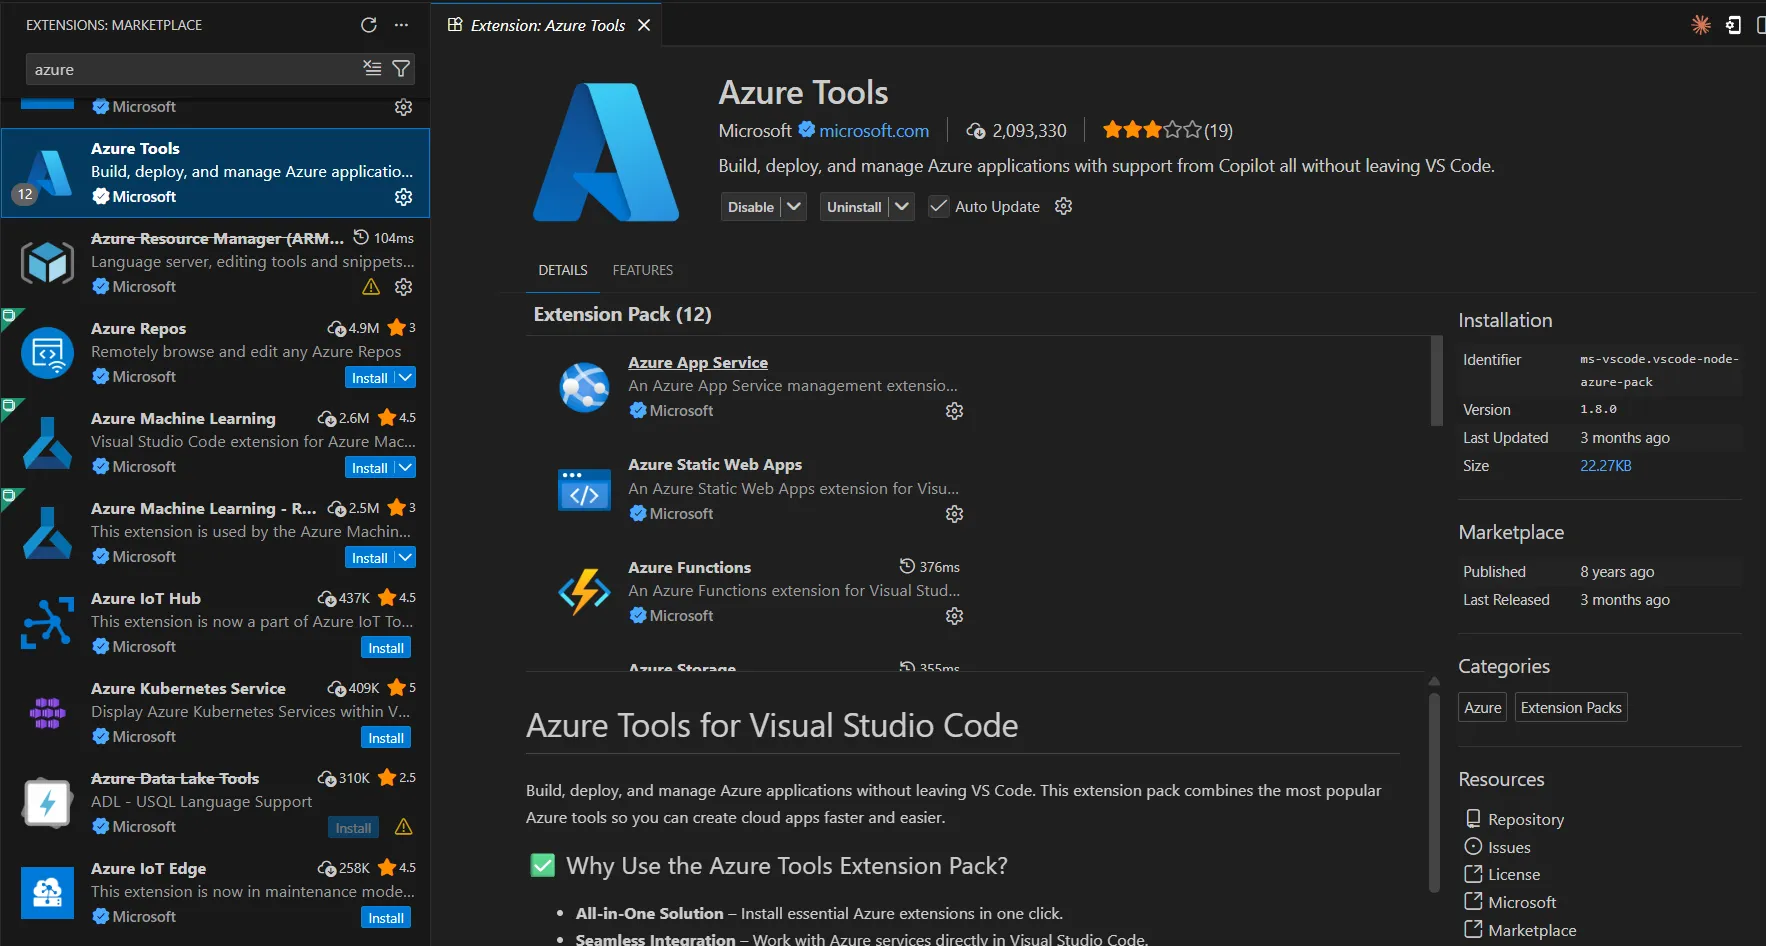Click the Extension Packs category tag
Viewport: 1766px width, 946px height.
[1570, 708]
